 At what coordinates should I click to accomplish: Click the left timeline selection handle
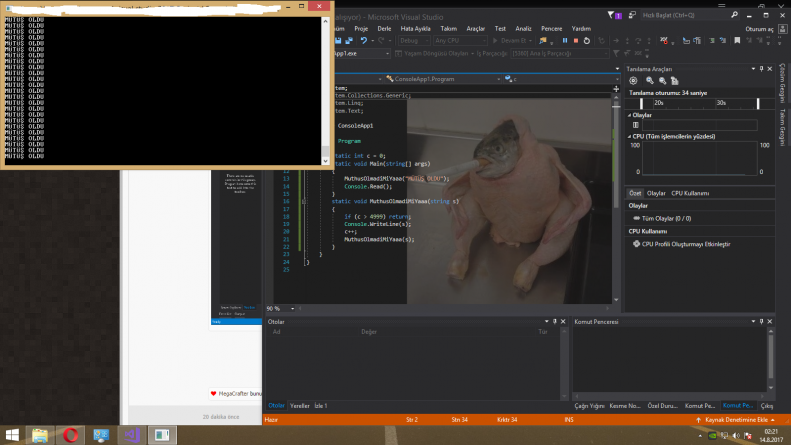tap(641, 103)
